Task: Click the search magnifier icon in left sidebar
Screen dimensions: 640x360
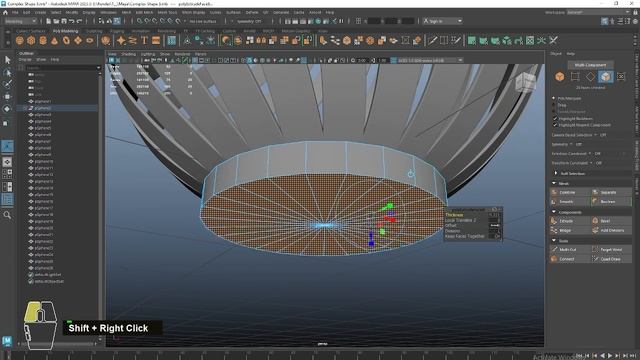Action: 7,215
